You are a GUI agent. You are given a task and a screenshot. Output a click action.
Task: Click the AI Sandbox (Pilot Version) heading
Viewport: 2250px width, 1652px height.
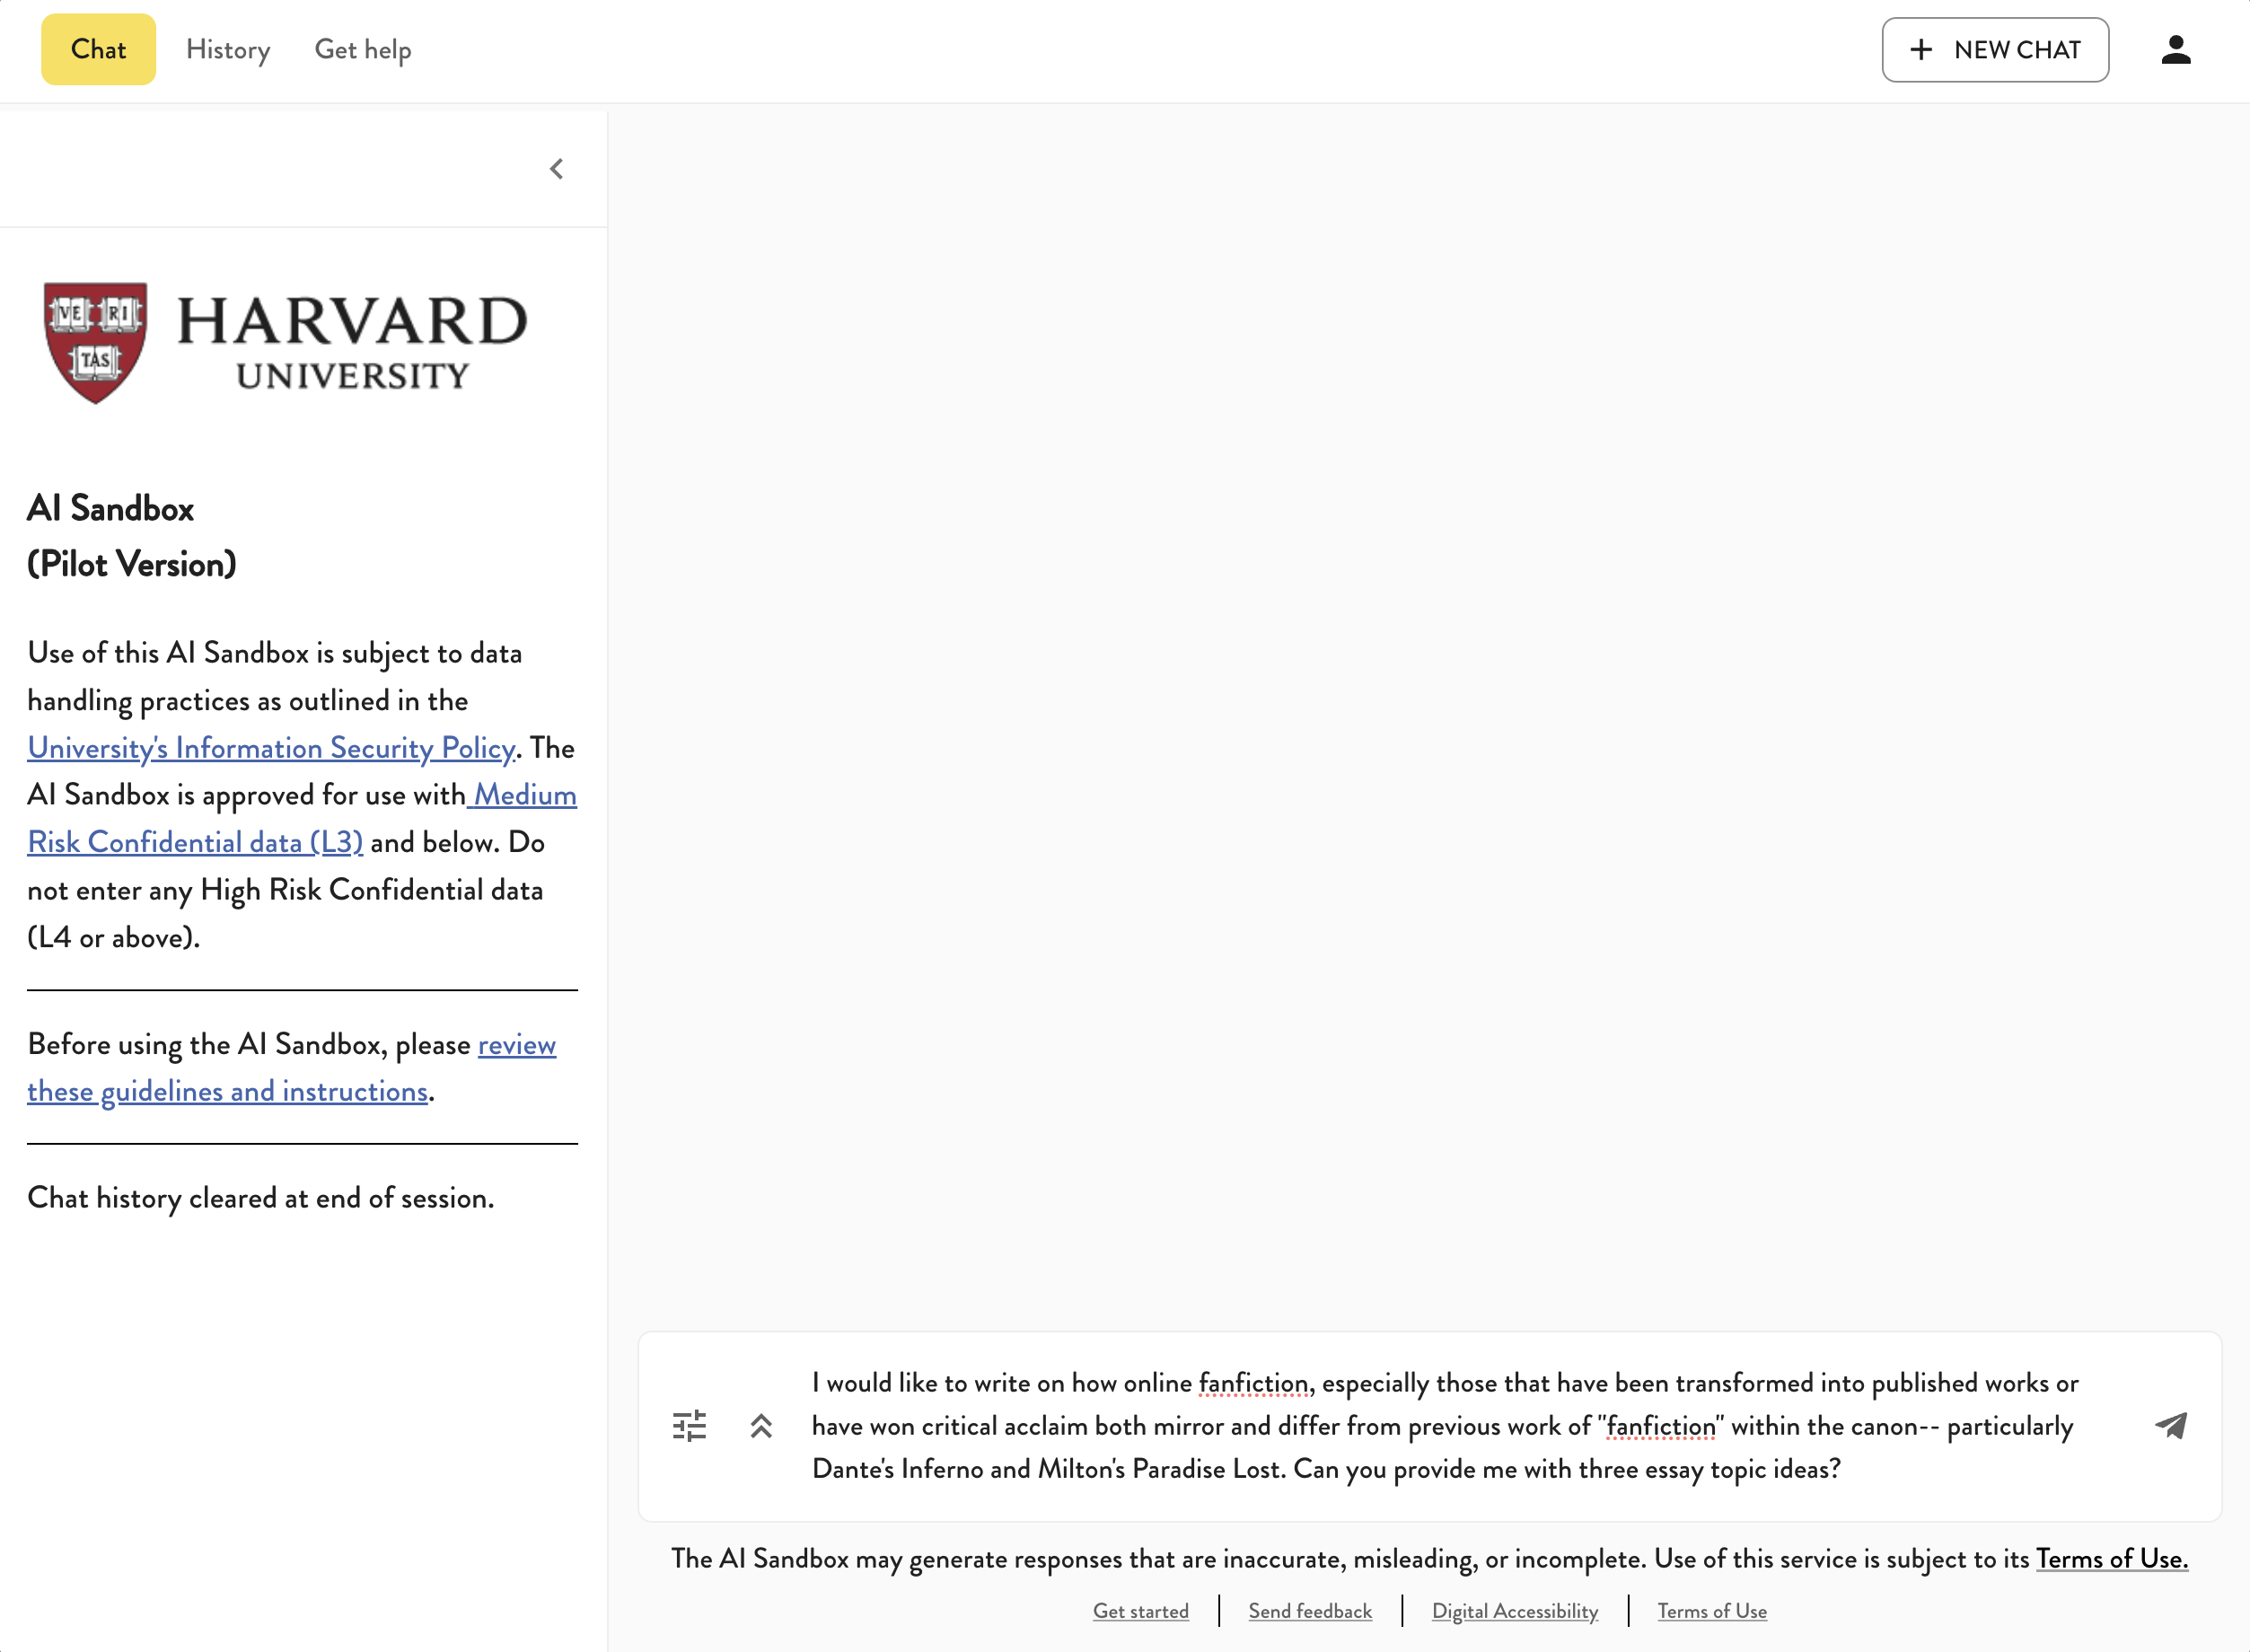tap(131, 536)
